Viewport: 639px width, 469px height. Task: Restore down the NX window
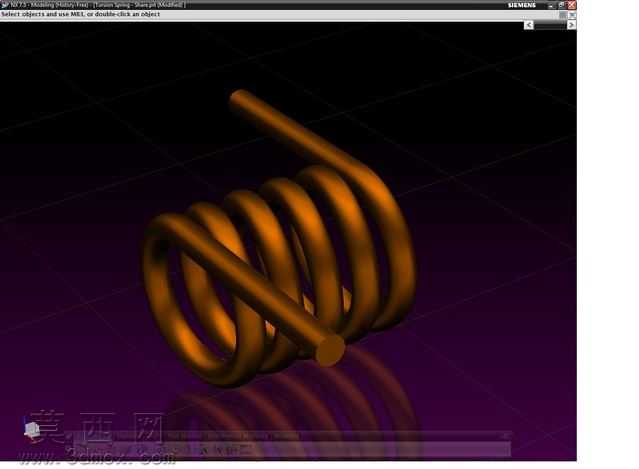click(562, 5)
